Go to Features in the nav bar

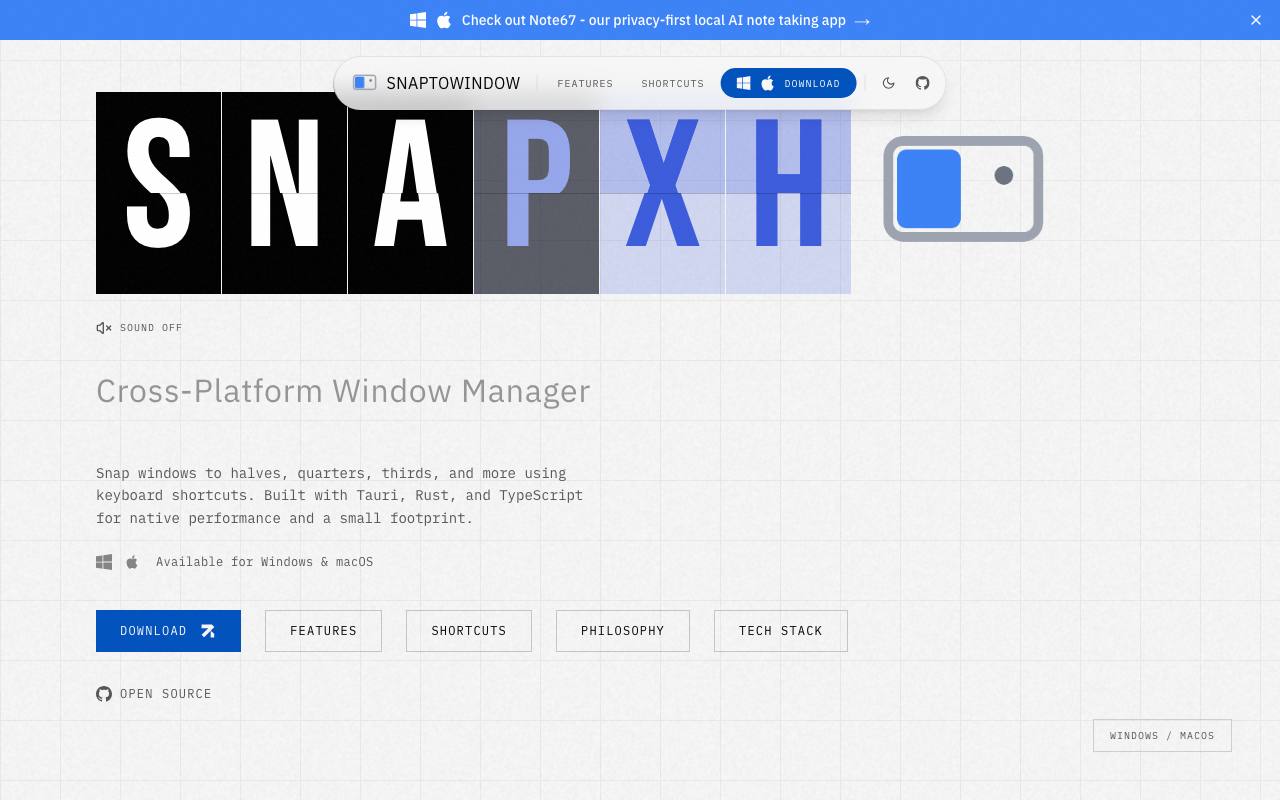click(585, 84)
